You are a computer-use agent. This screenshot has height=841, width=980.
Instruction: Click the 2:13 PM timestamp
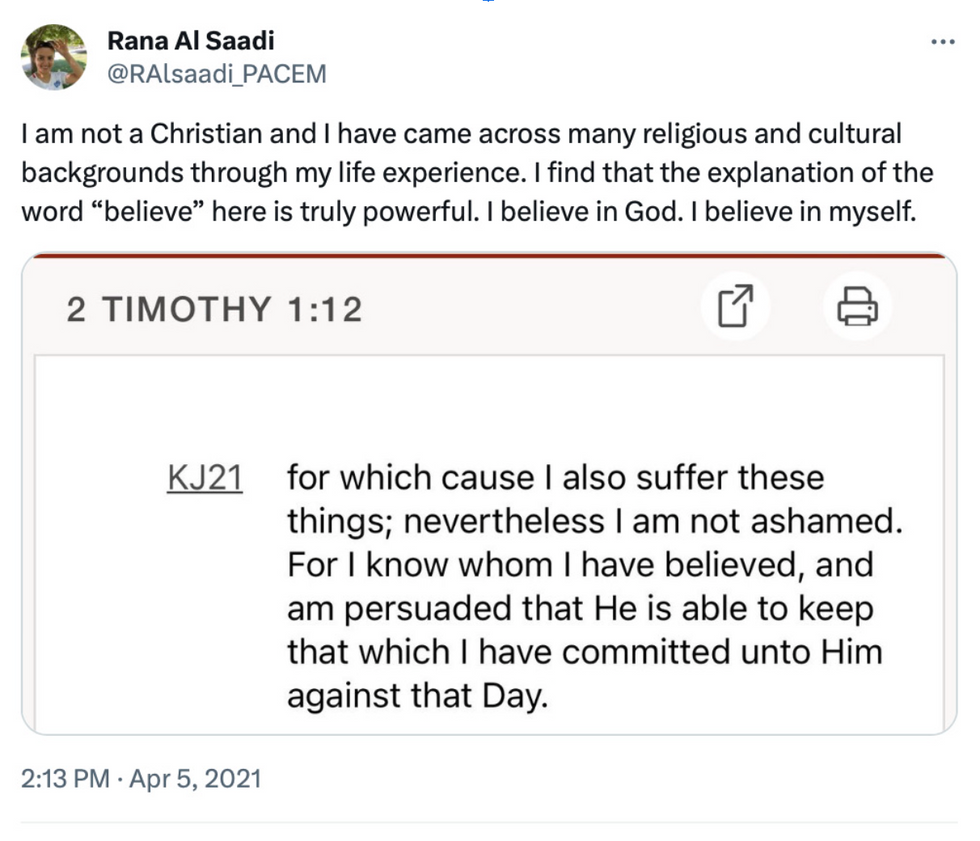point(65,778)
